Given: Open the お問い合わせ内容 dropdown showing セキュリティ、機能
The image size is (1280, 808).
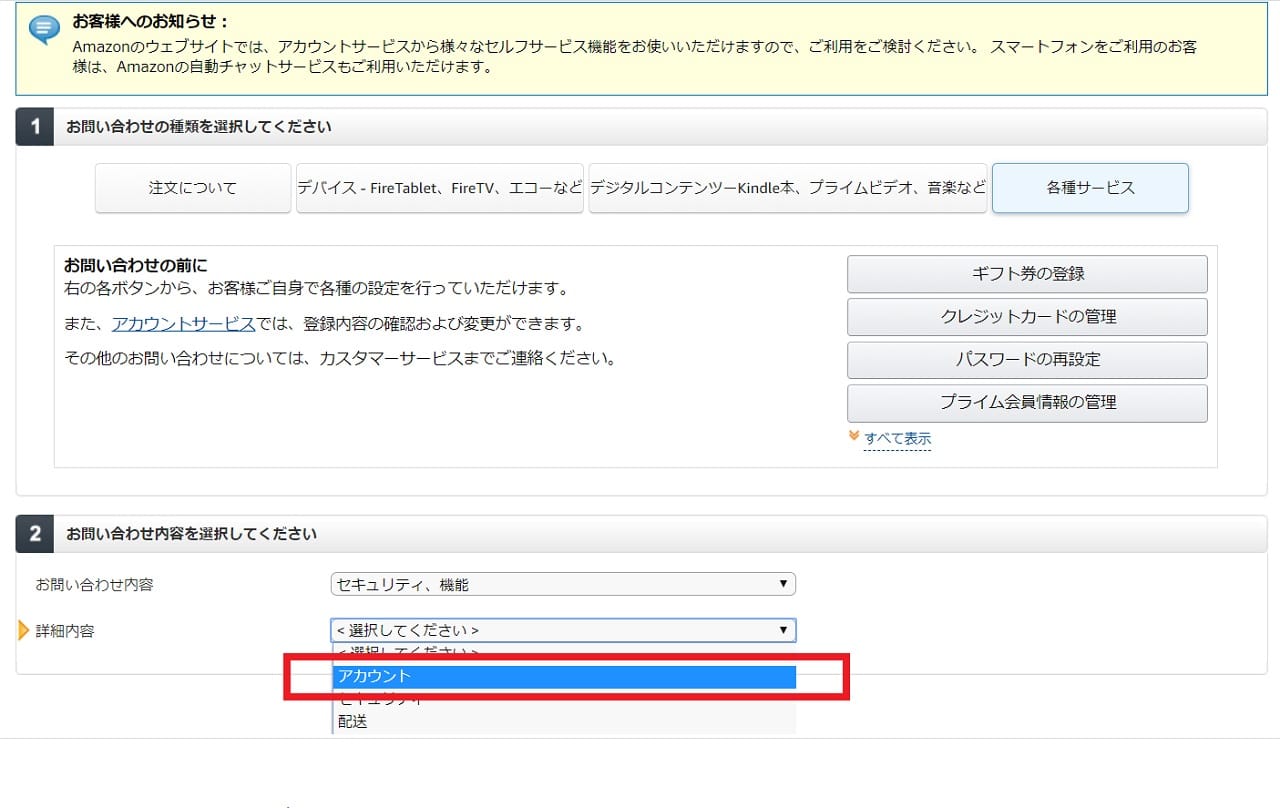Looking at the screenshot, I should [x=562, y=584].
